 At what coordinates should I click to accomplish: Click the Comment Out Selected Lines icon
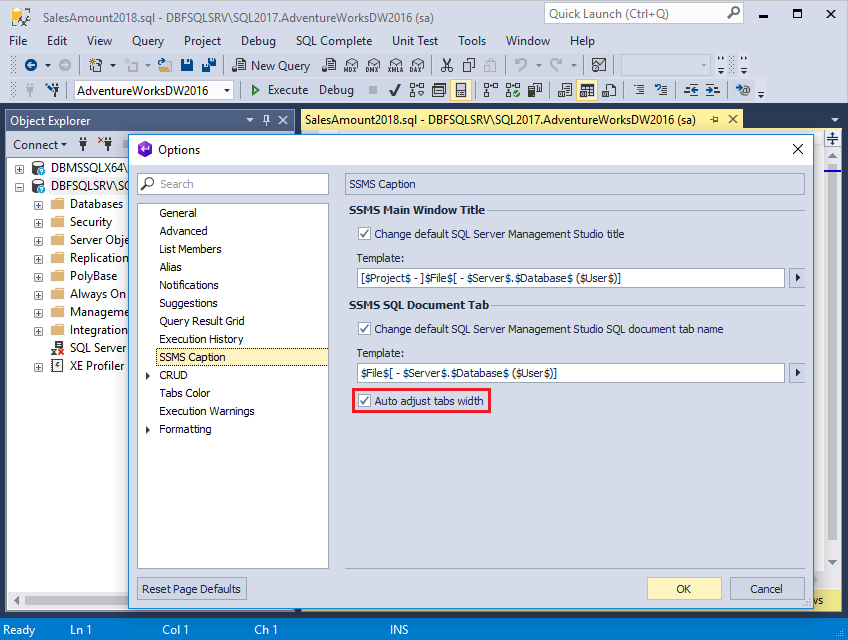(639, 90)
